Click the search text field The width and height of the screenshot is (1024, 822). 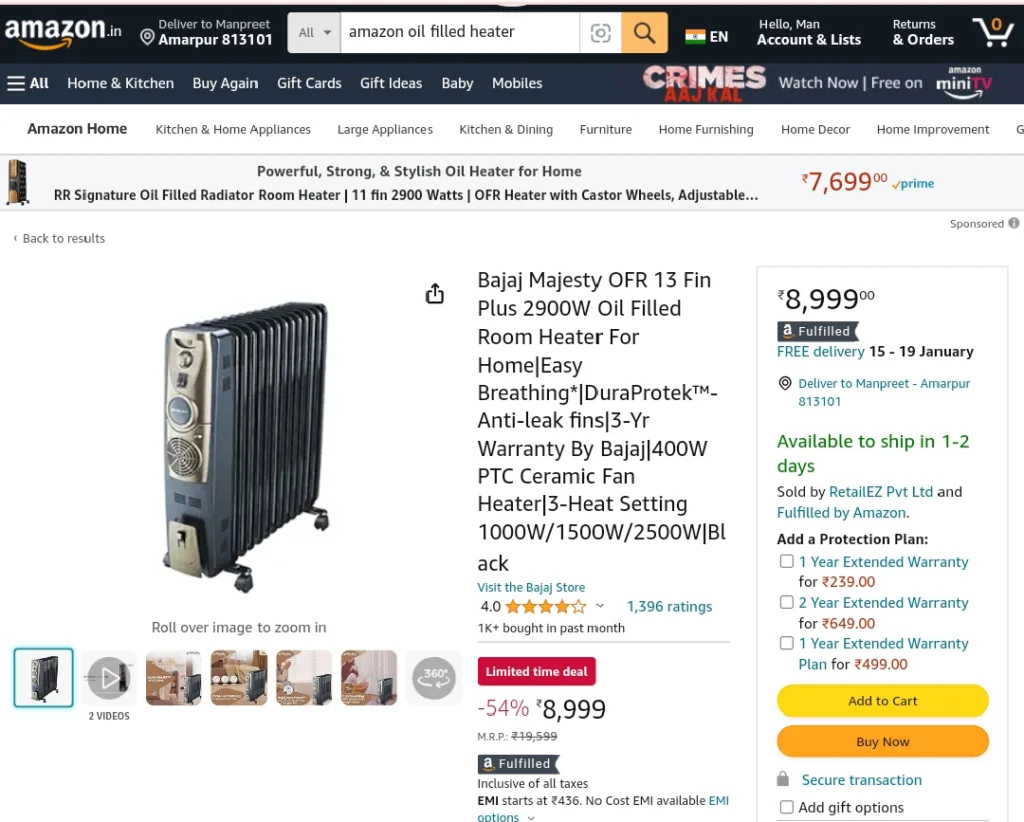coord(459,33)
